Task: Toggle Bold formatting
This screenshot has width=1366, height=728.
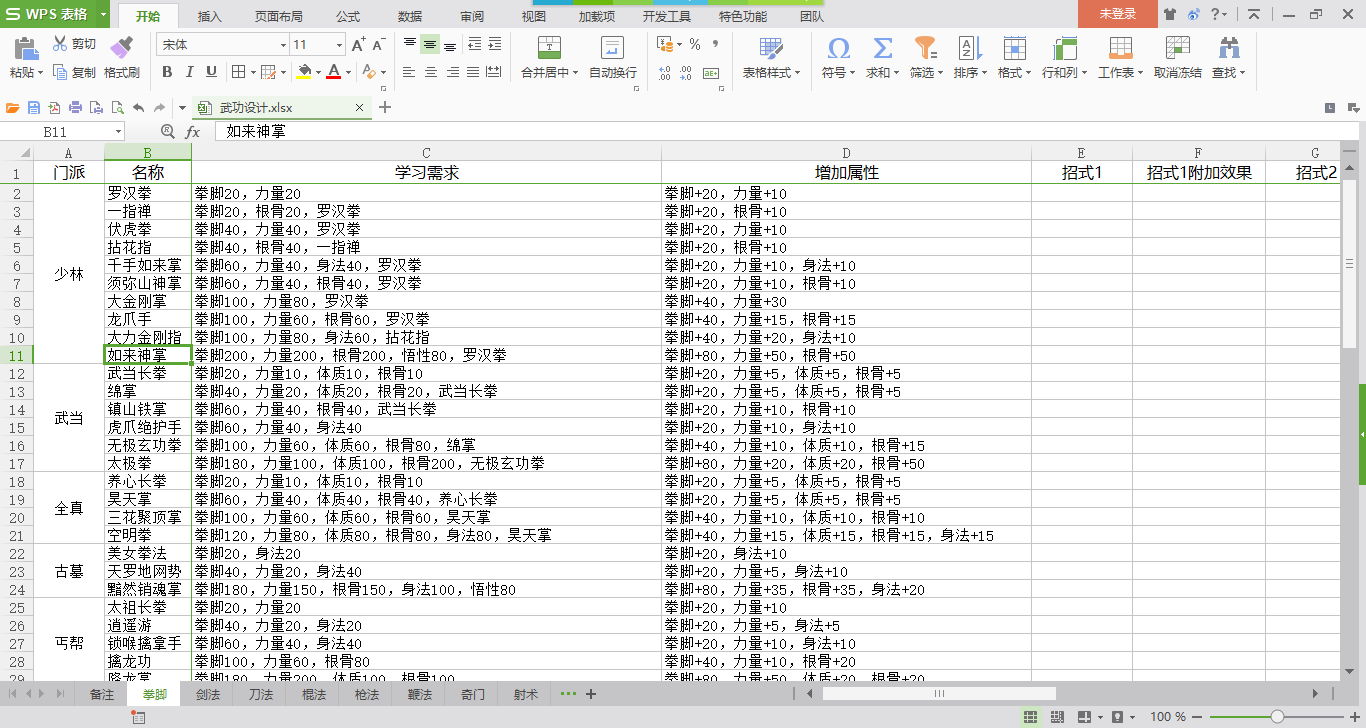Action: coord(167,72)
